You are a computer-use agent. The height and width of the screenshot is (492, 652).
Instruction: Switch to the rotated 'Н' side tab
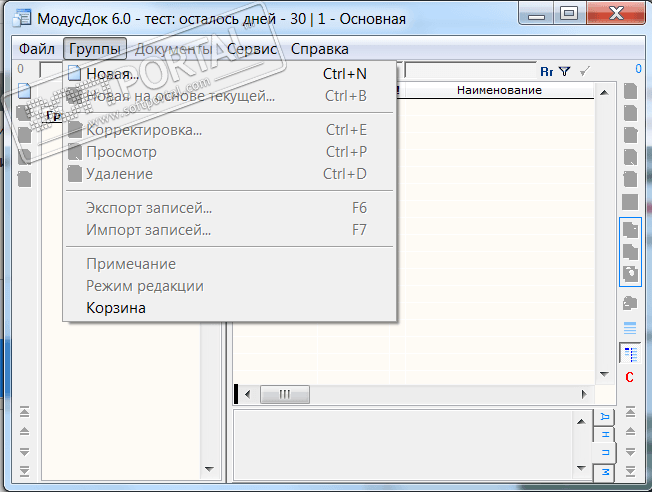[x=605, y=434]
